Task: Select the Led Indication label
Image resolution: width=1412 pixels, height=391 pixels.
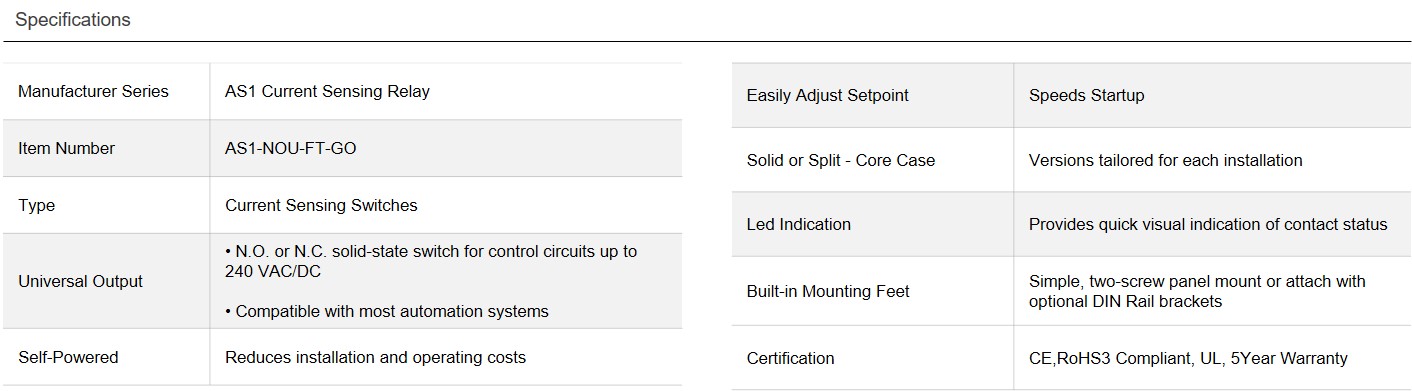Action: 798,224
